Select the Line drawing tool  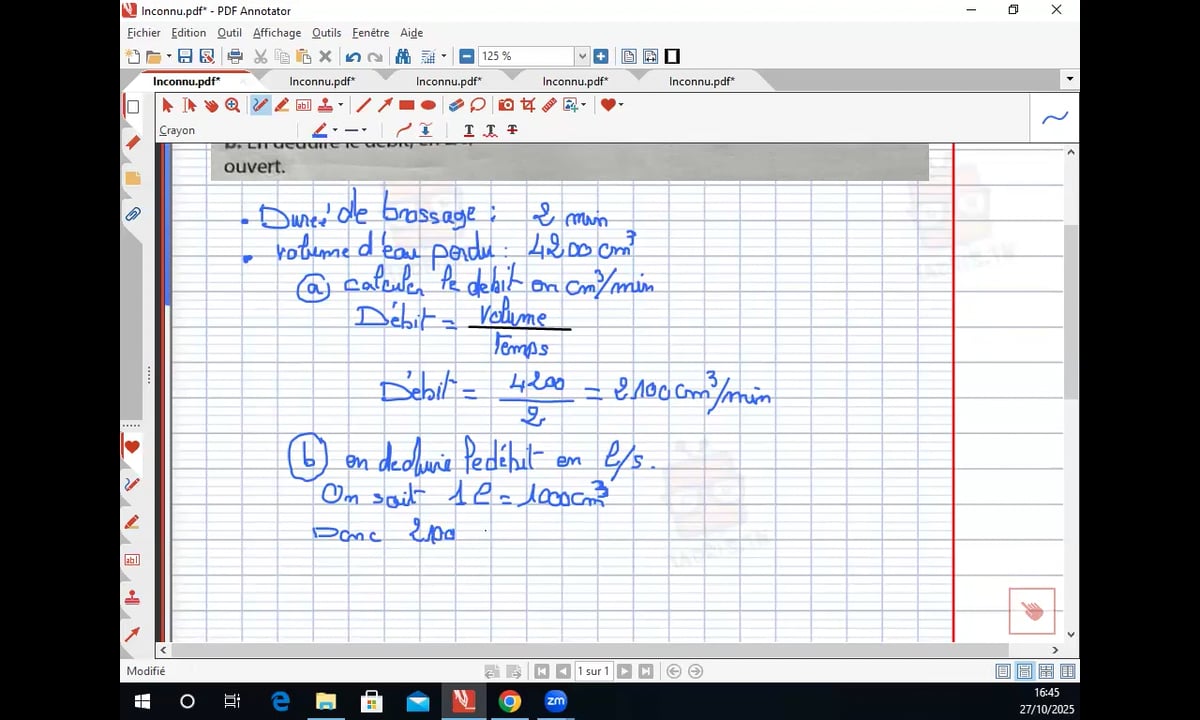point(364,104)
